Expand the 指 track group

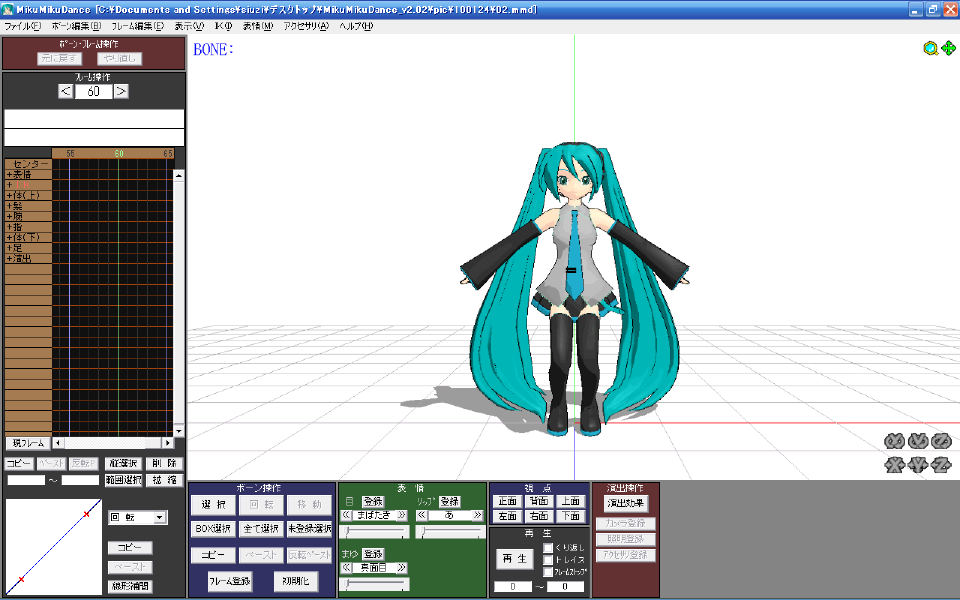pos(9,227)
